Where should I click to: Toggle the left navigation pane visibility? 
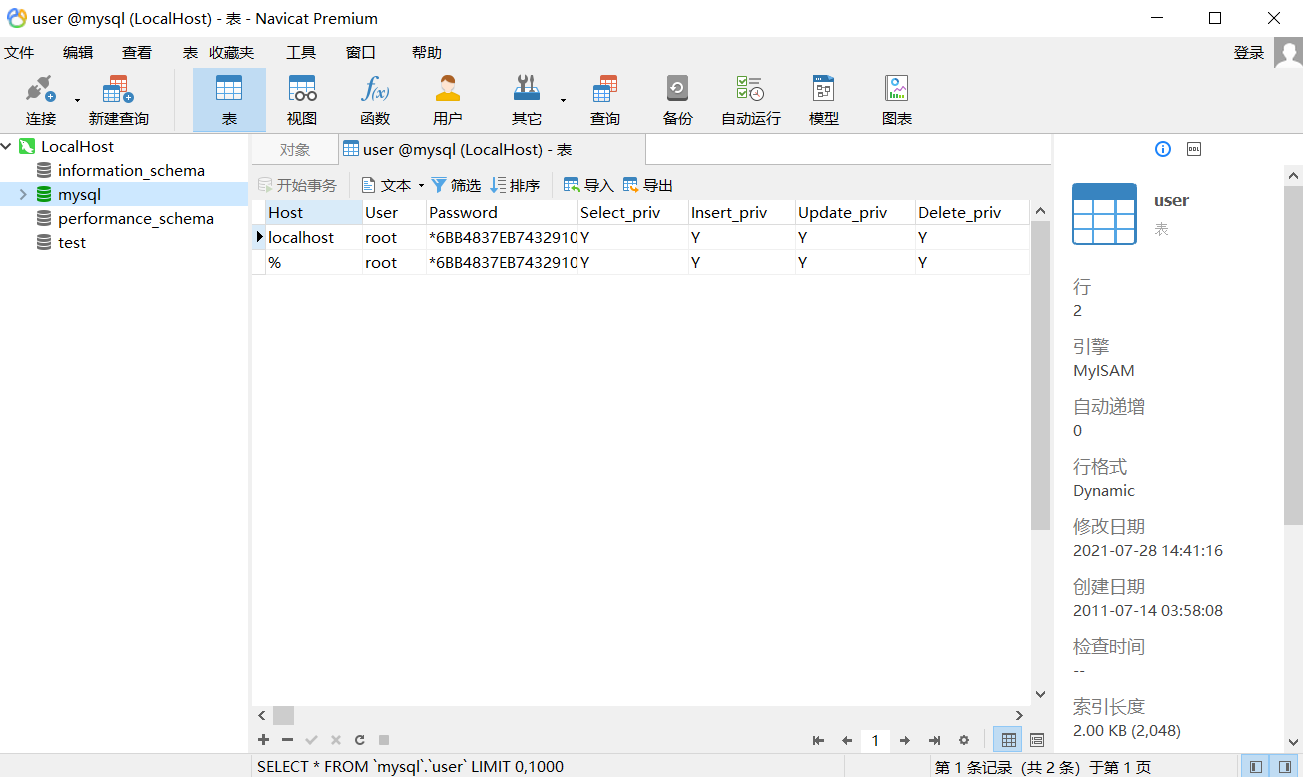click(x=1256, y=767)
